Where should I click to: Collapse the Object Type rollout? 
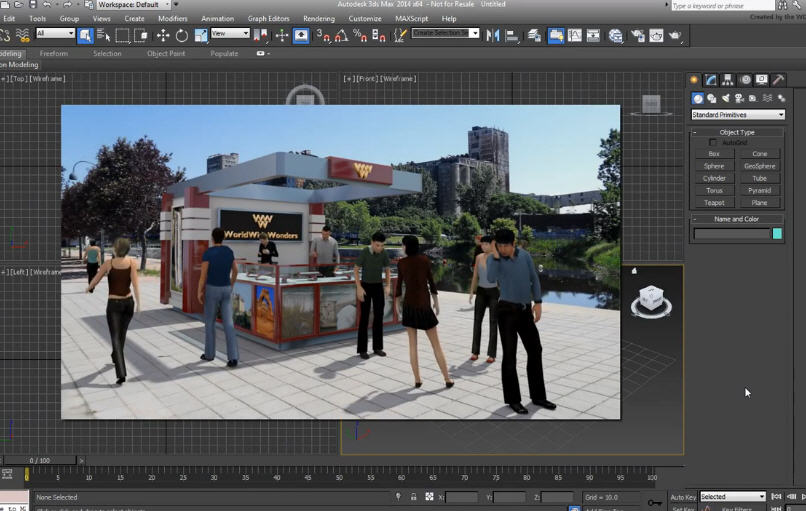tap(737, 132)
